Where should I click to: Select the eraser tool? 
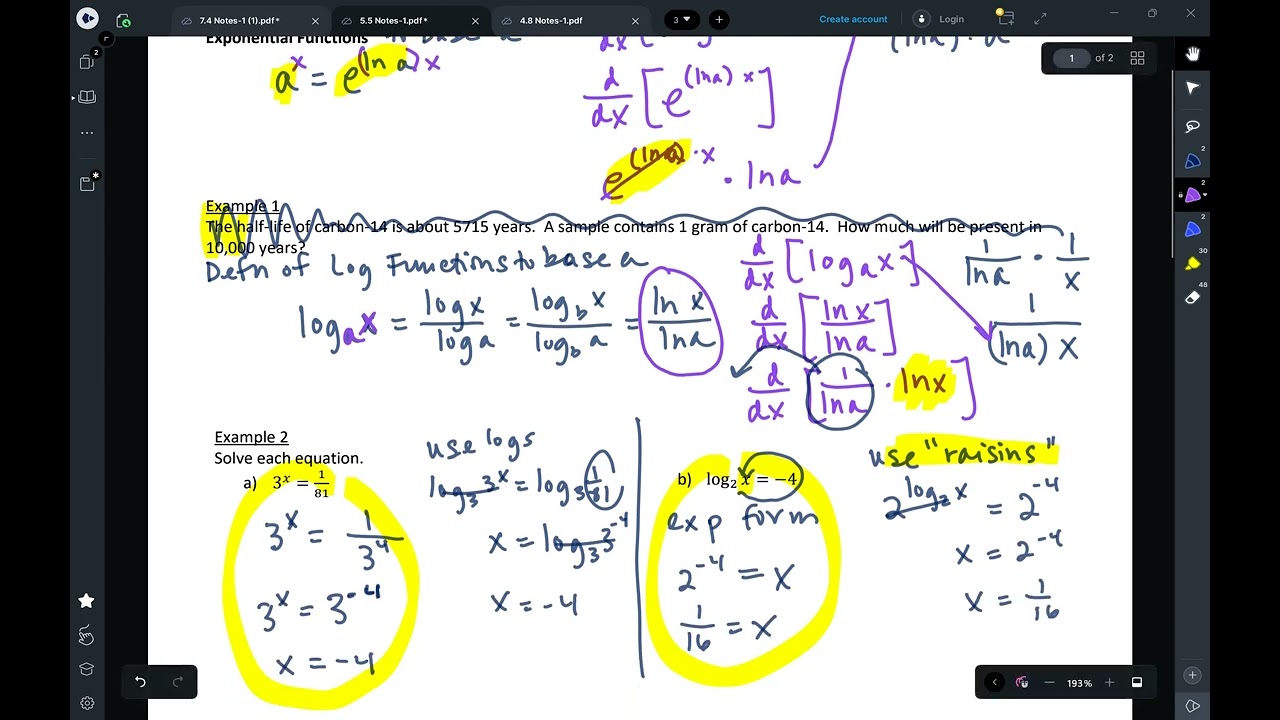(x=1192, y=298)
